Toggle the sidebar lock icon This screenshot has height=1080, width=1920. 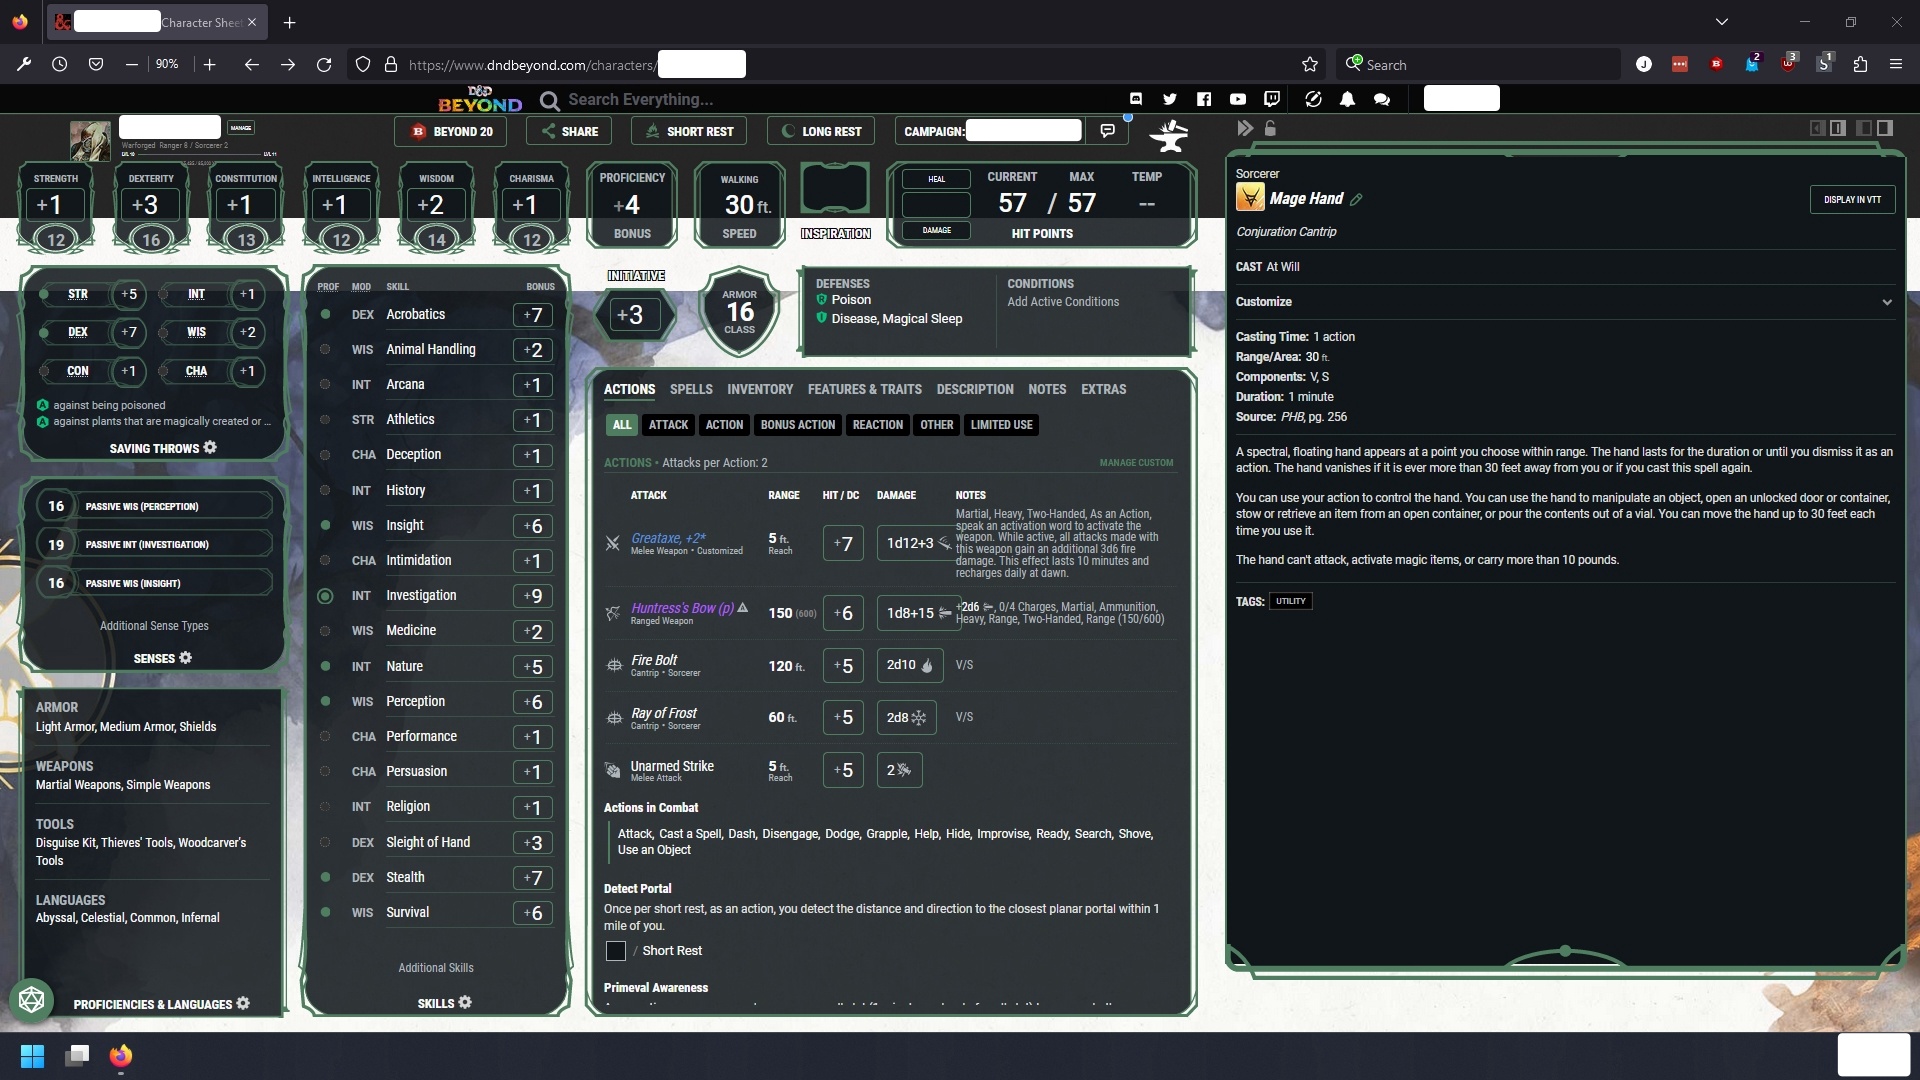[1270, 128]
